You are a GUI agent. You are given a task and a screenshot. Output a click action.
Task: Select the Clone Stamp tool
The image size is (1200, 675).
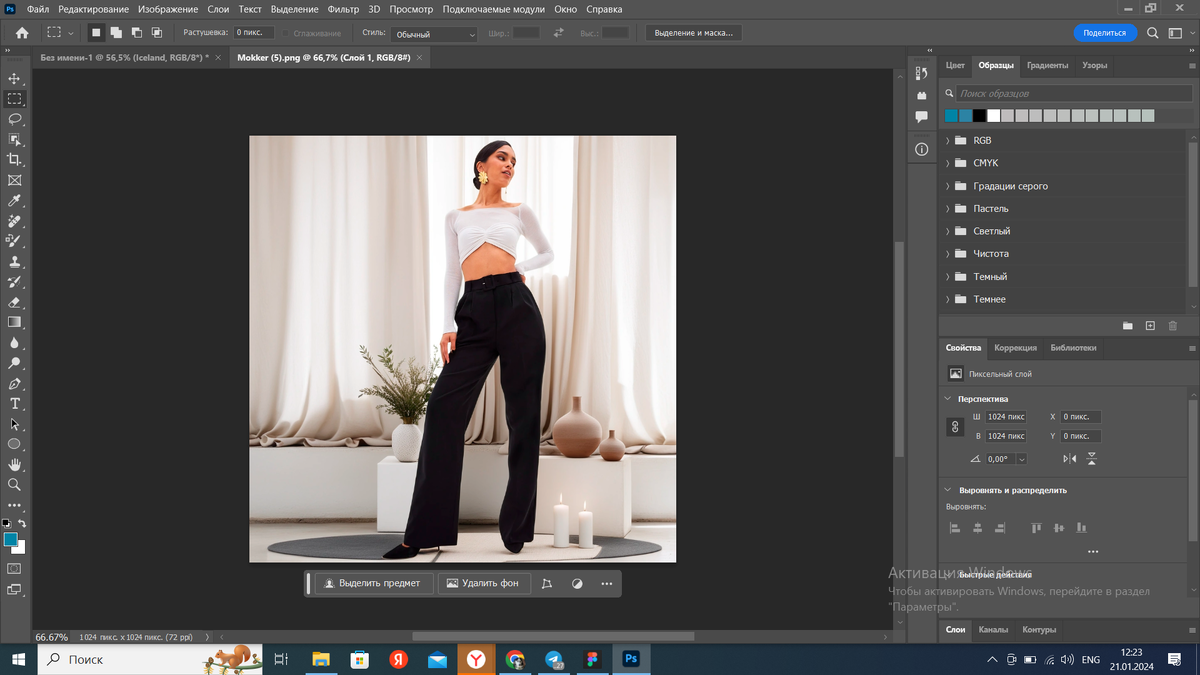point(14,262)
